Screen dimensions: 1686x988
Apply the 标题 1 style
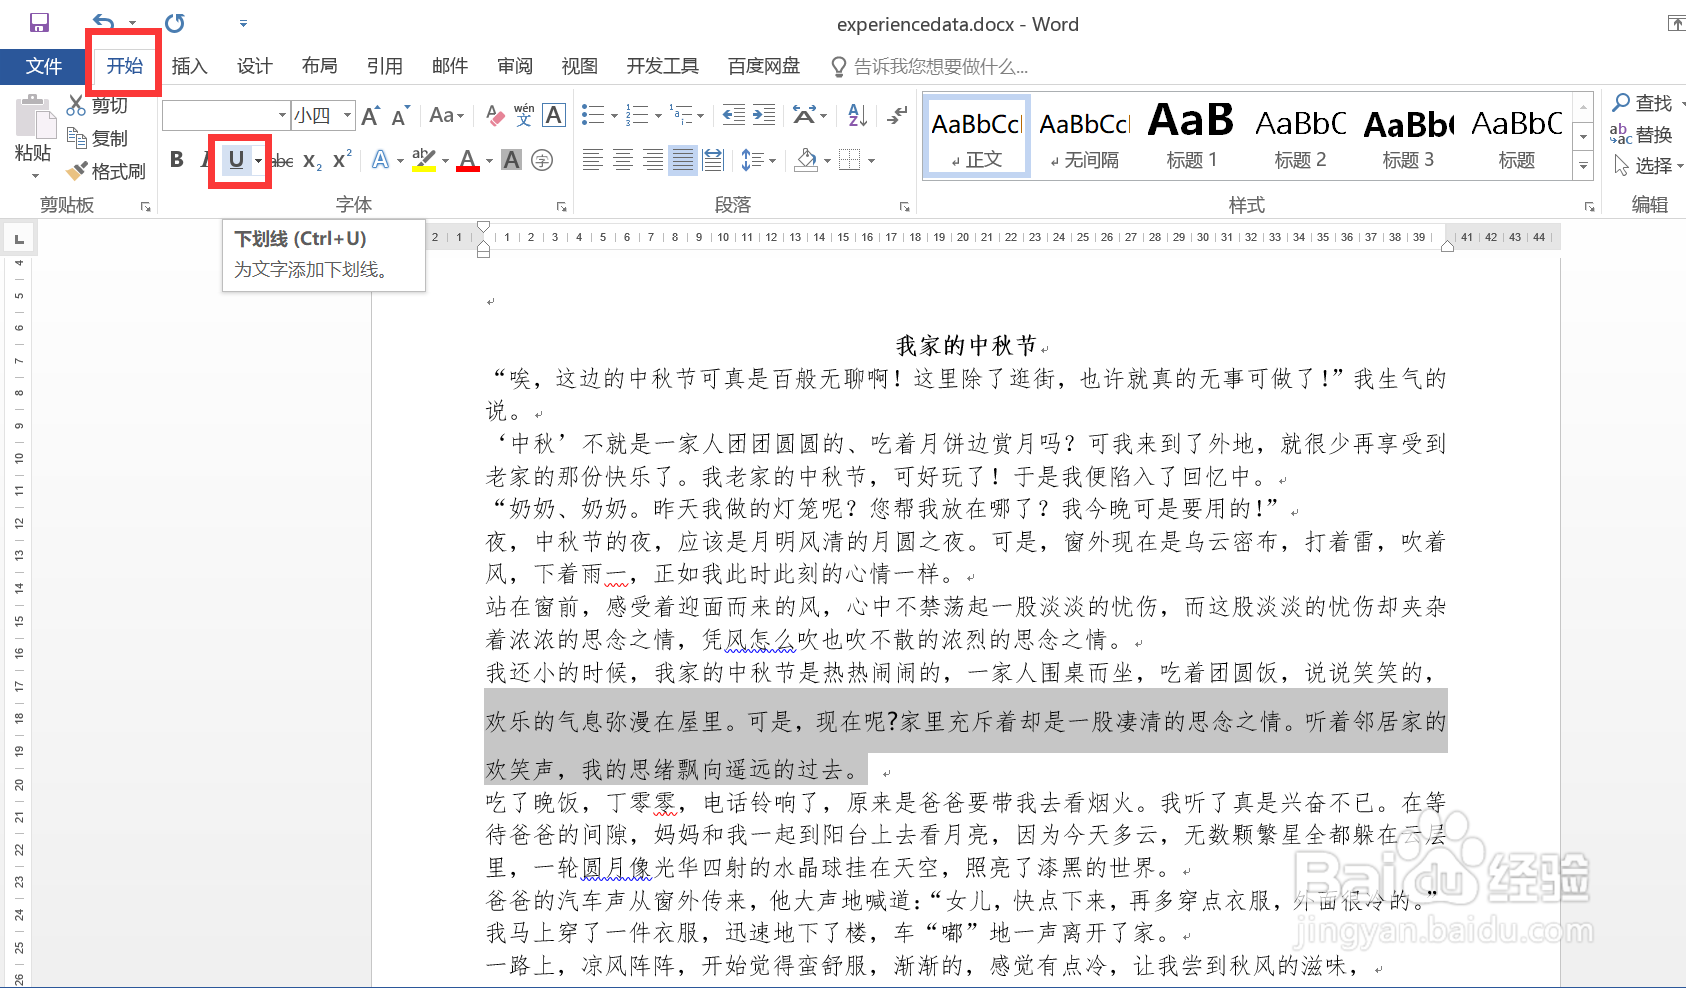click(x=1191, y=137)
